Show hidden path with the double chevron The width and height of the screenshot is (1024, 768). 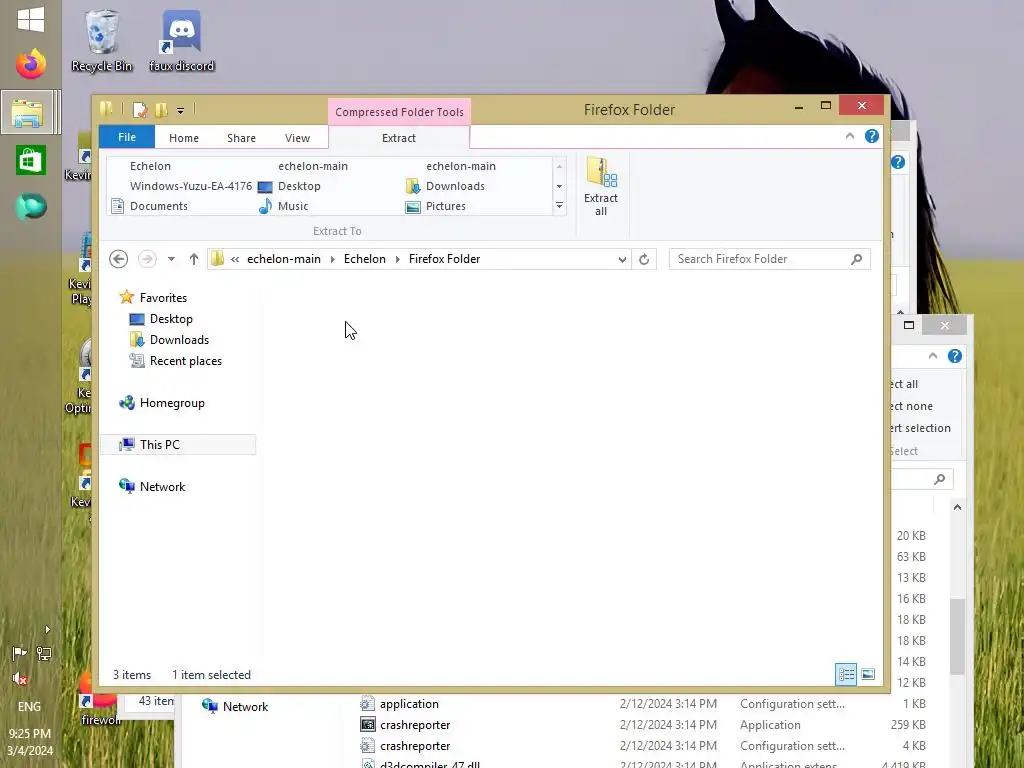(x=235, y=259)
